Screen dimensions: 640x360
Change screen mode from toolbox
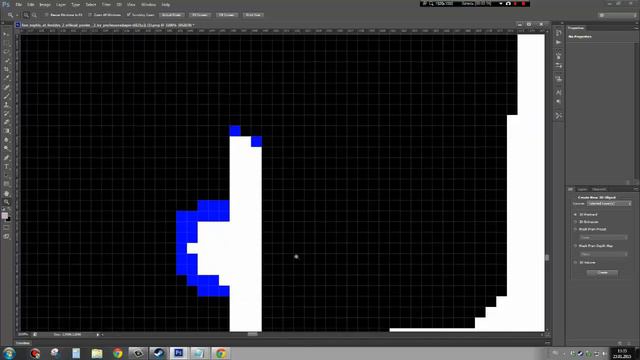click(6, 237)
